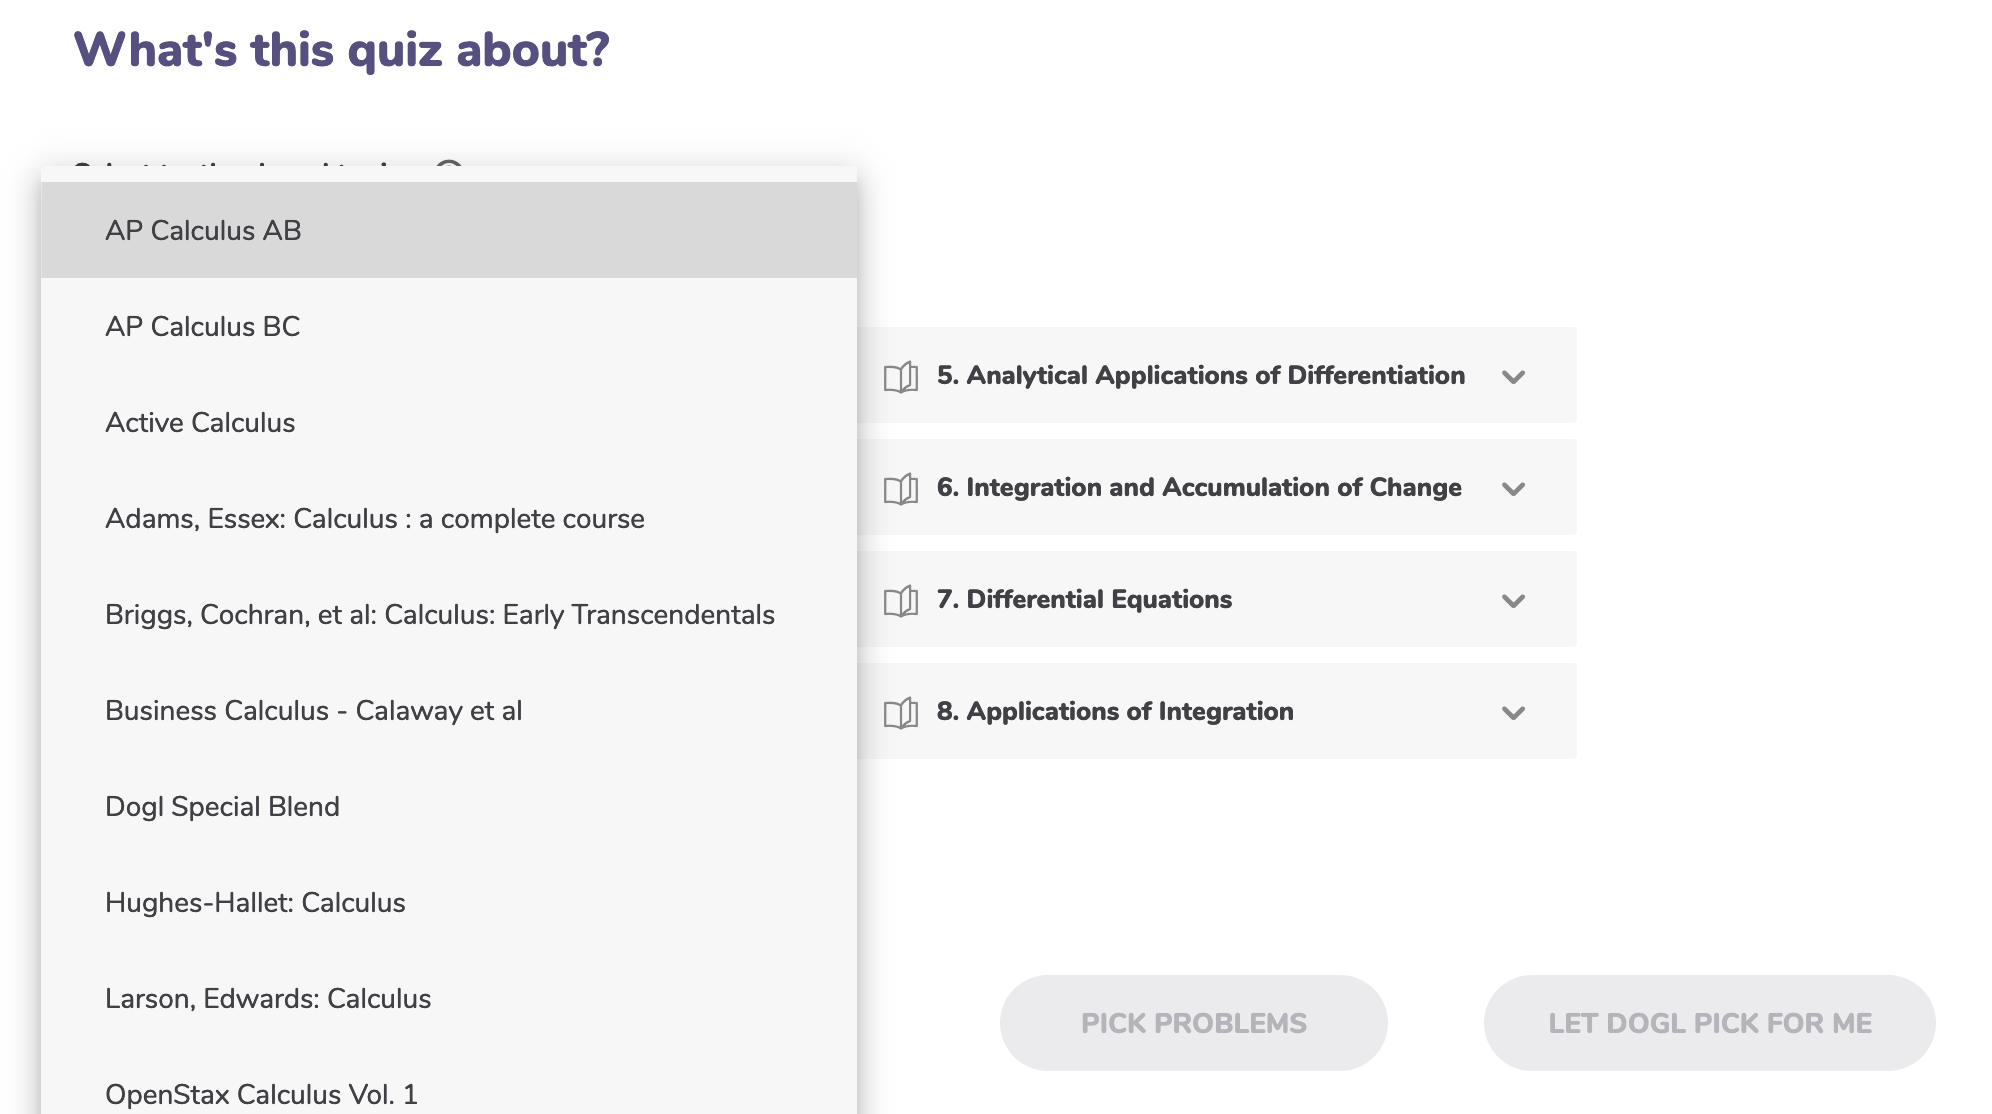Pick Adams, Essex: Calculus a complete course
Screen dimensions: 1992x1114
pyautogui.click(x=449, y=518)
